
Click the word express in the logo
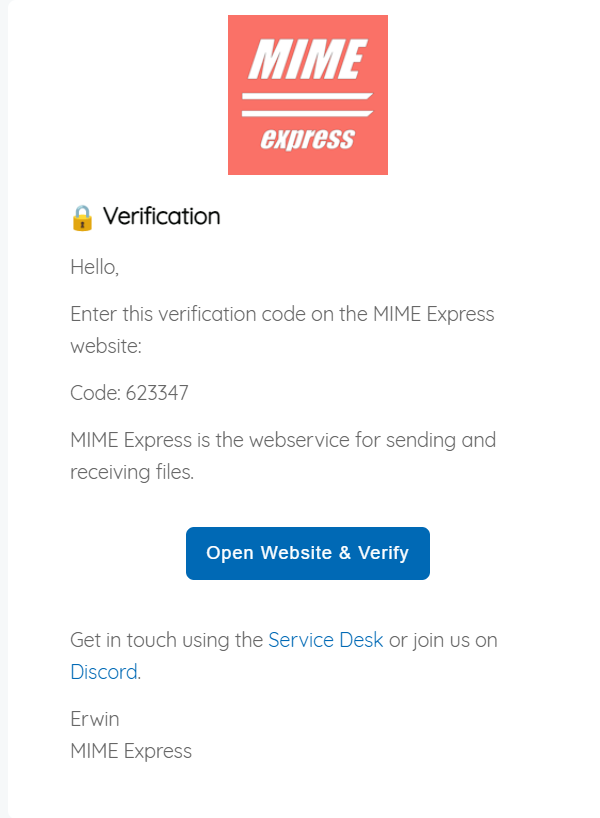tap(308, 139)
